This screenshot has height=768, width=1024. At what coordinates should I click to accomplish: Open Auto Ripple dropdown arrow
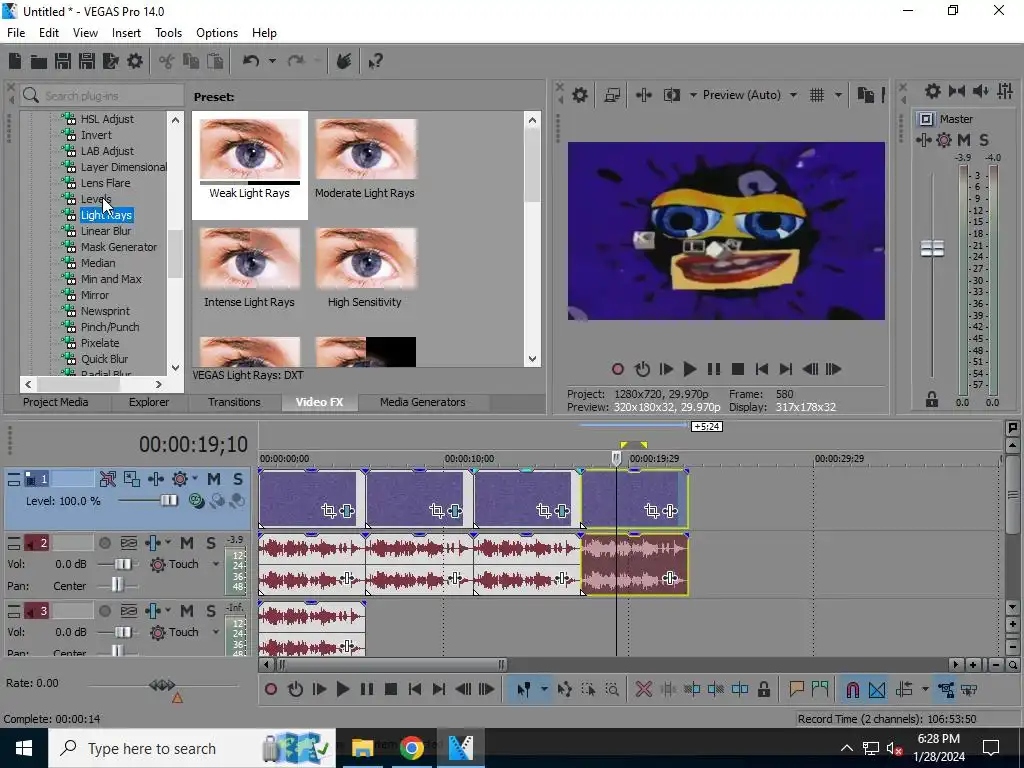[x=924, y=690]
